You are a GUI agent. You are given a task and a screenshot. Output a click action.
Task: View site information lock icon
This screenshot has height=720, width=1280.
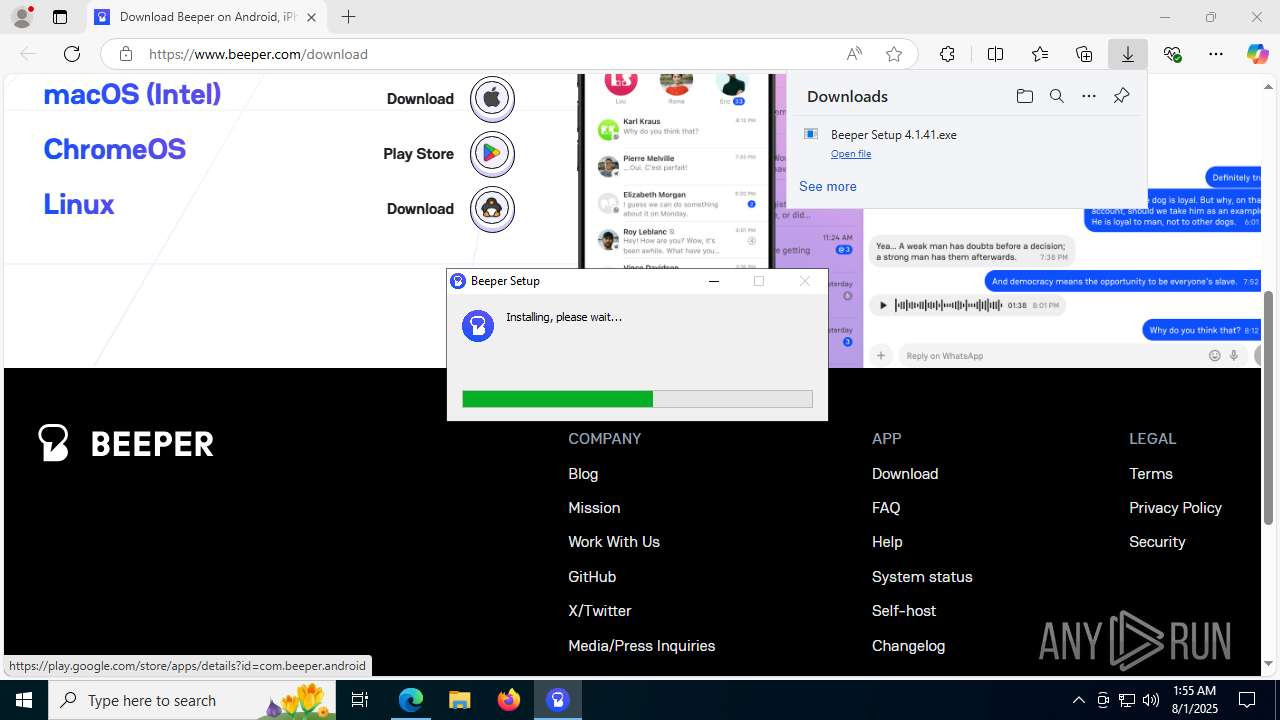(x=125, y=54)
